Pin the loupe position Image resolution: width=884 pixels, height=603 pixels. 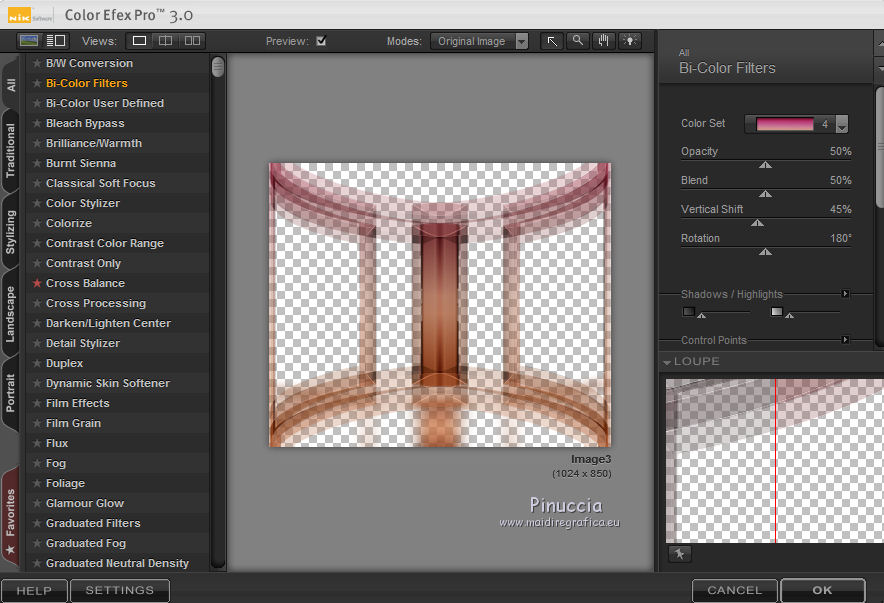pos(679,554)
